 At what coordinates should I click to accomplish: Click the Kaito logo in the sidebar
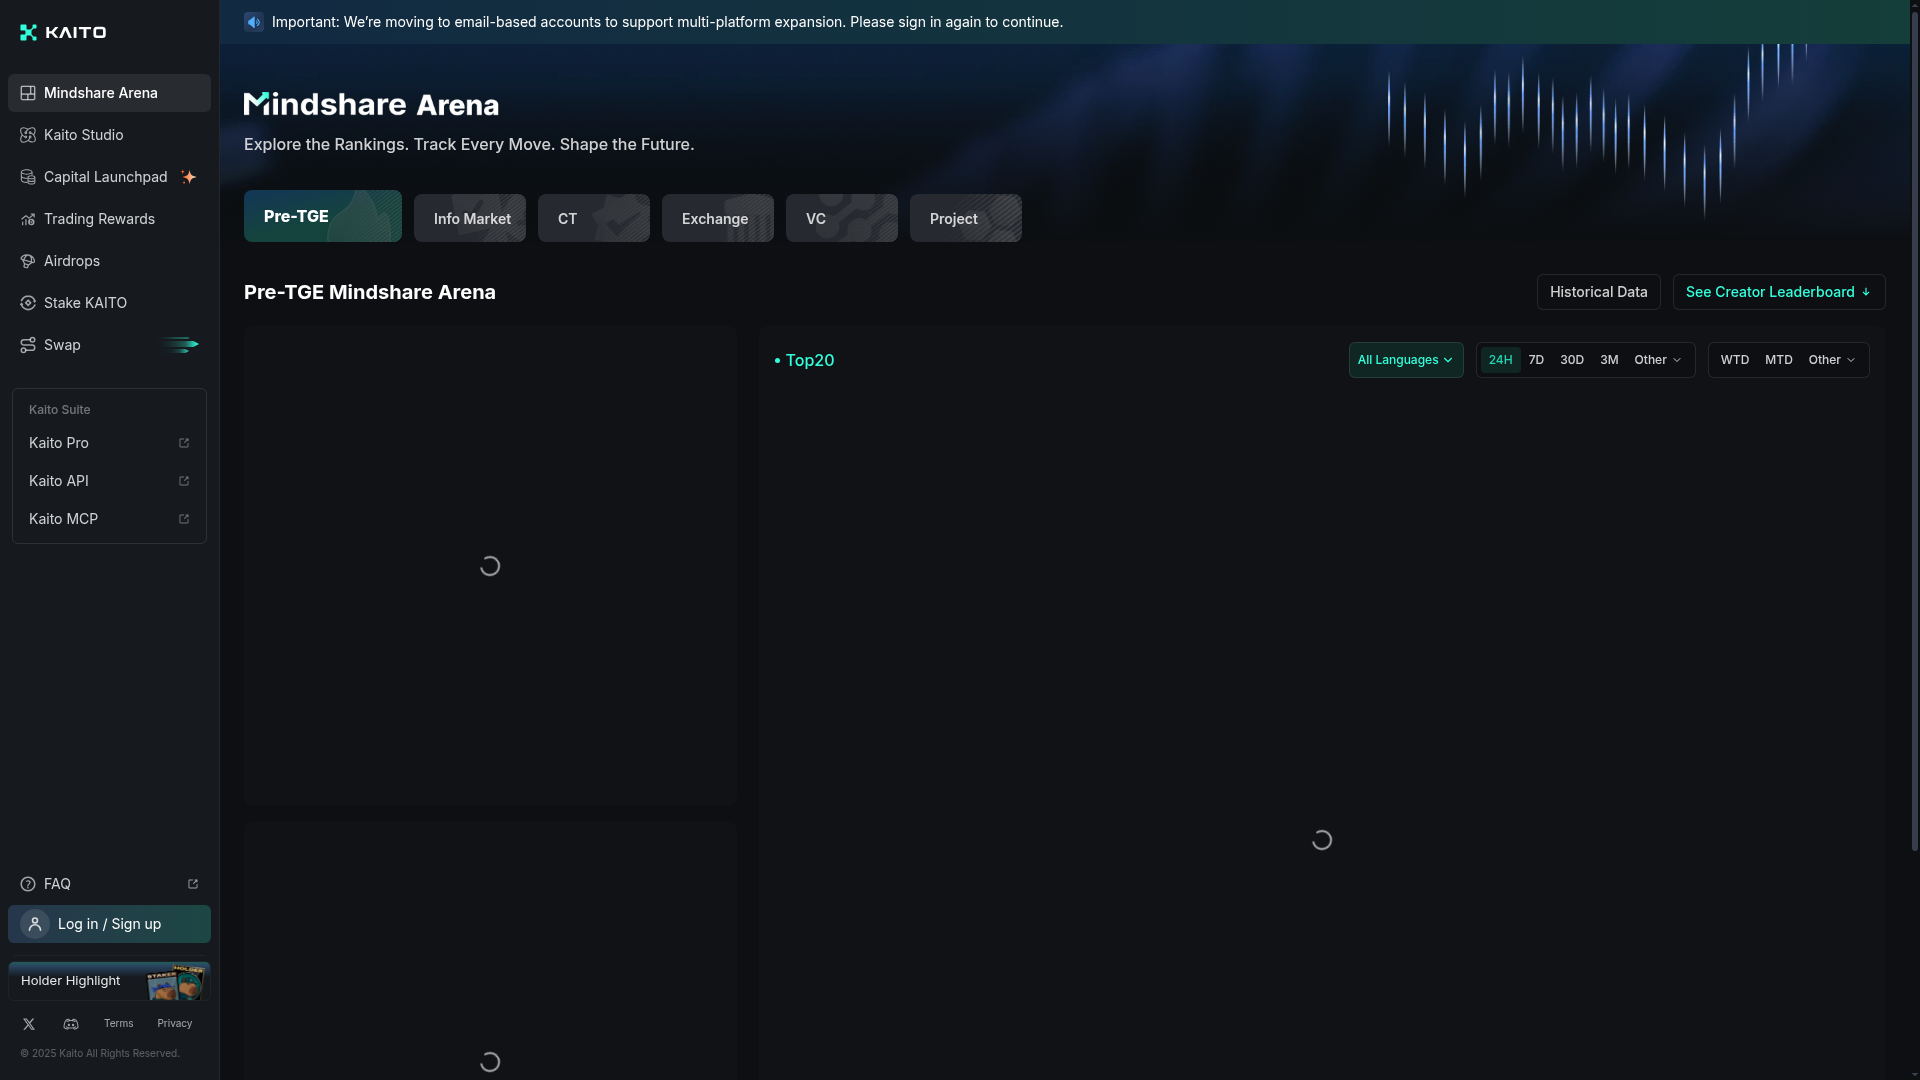[63, 32]
